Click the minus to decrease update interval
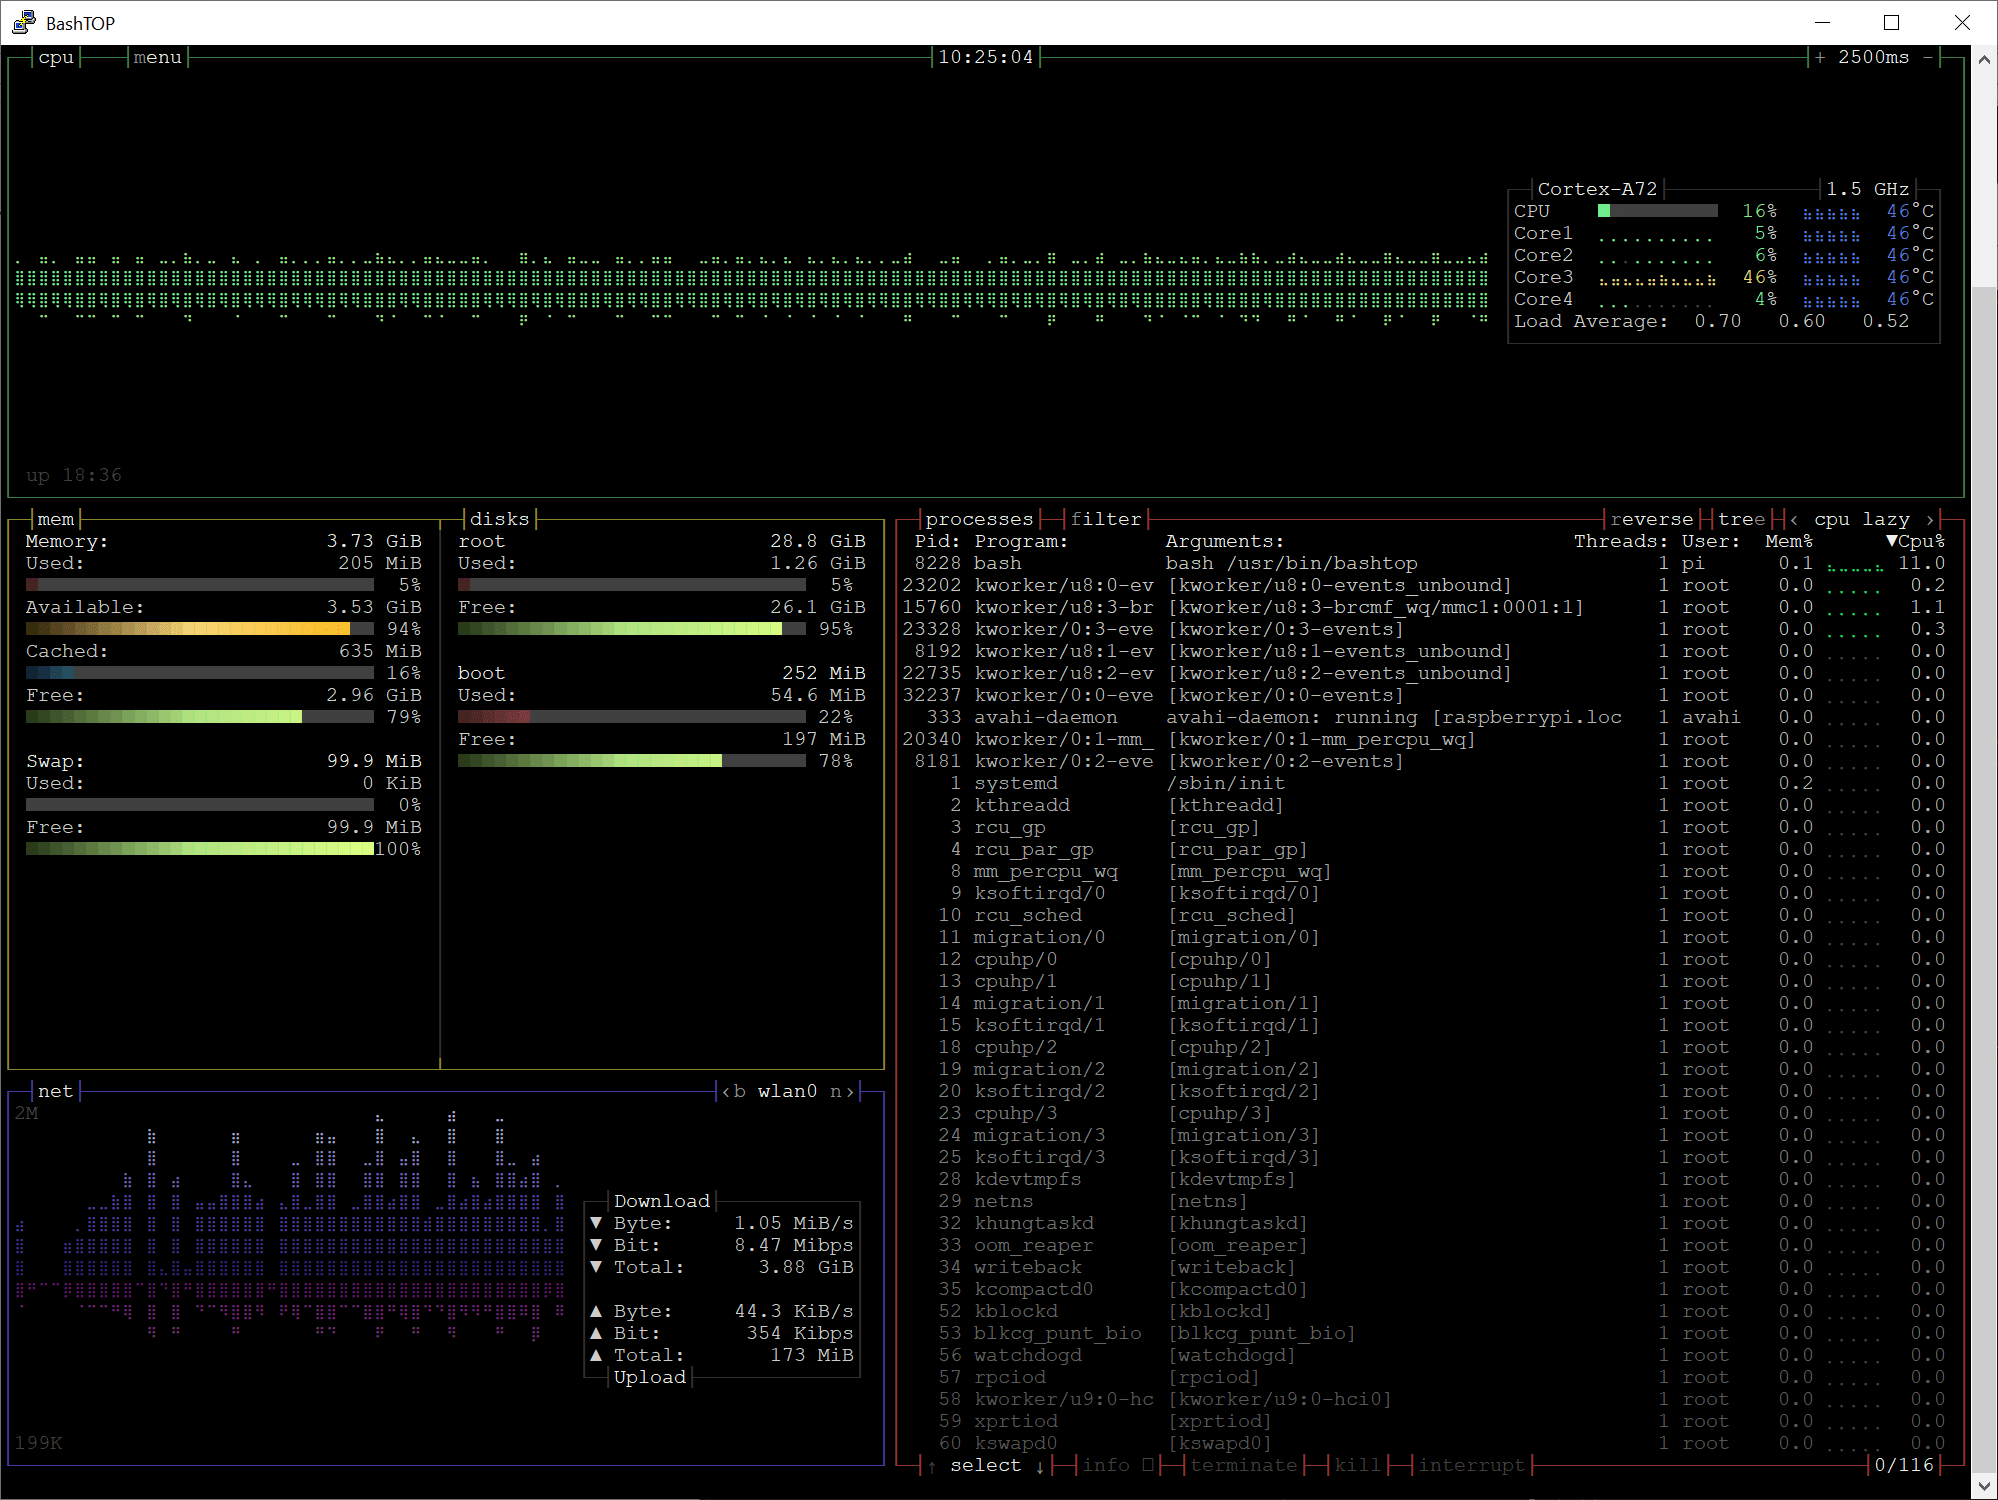This screenshot has height=1500, width=1998. pos(1927,58)
